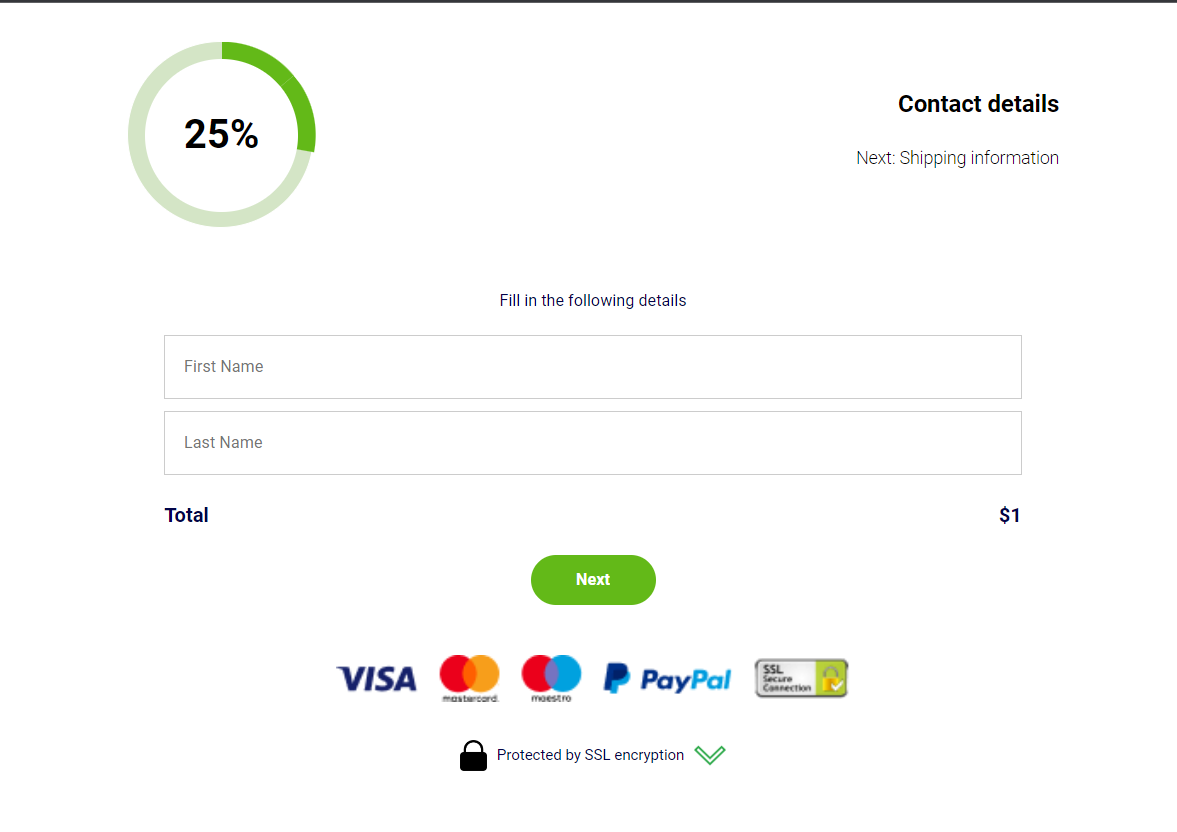The width and height of the screenshot is (1177, 832).
Task: Click the green checkmark chevron icon
Action: 709,755
